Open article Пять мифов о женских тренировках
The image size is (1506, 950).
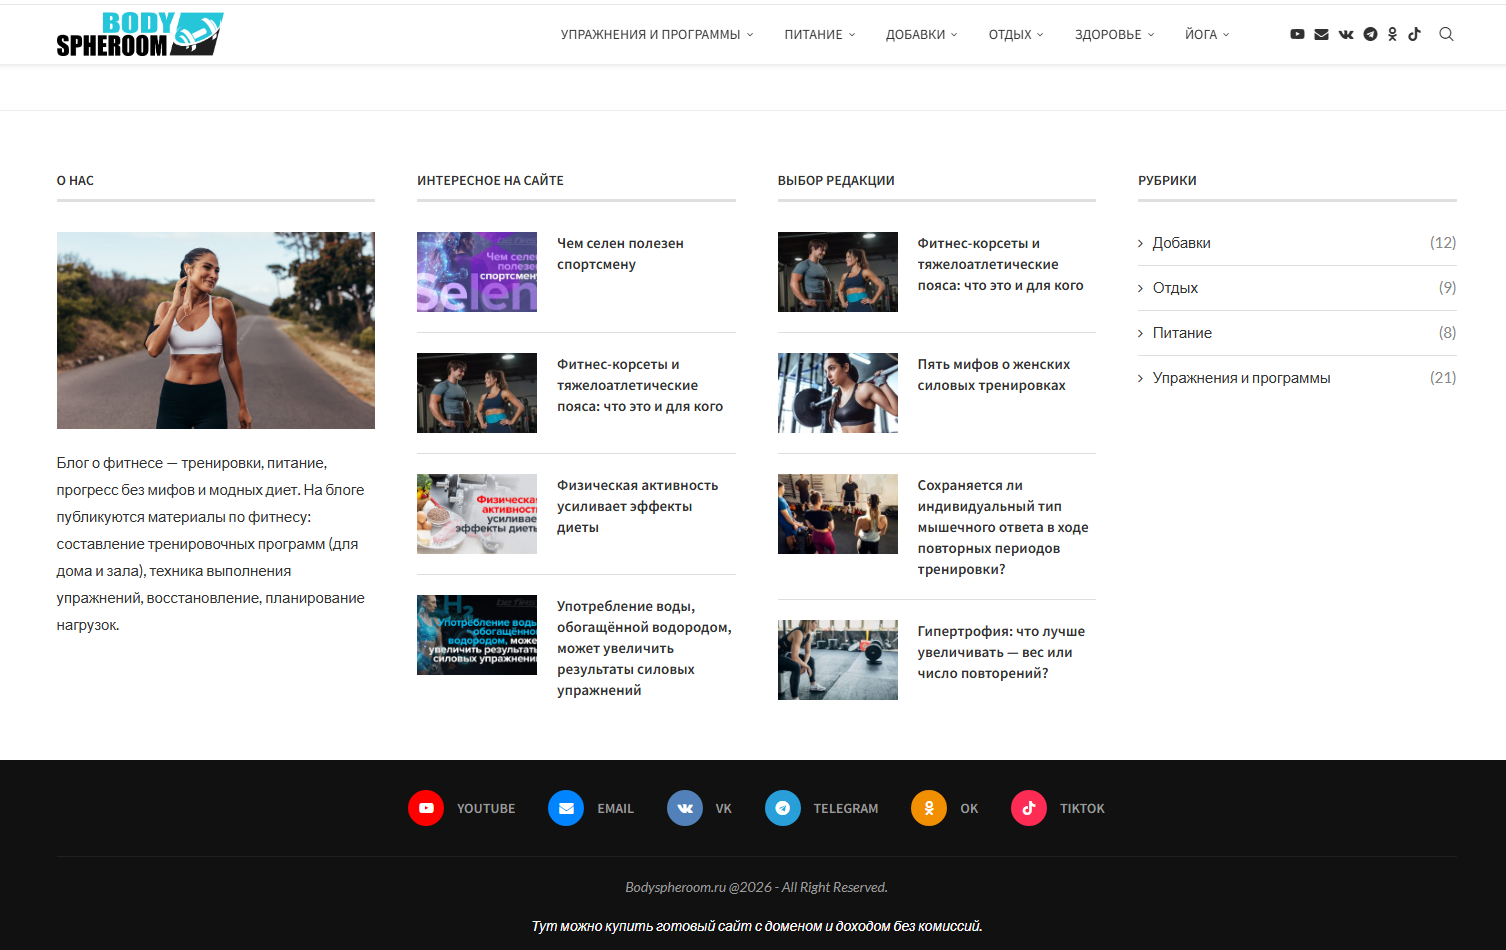pyautogui.click(x=993, y=375)
